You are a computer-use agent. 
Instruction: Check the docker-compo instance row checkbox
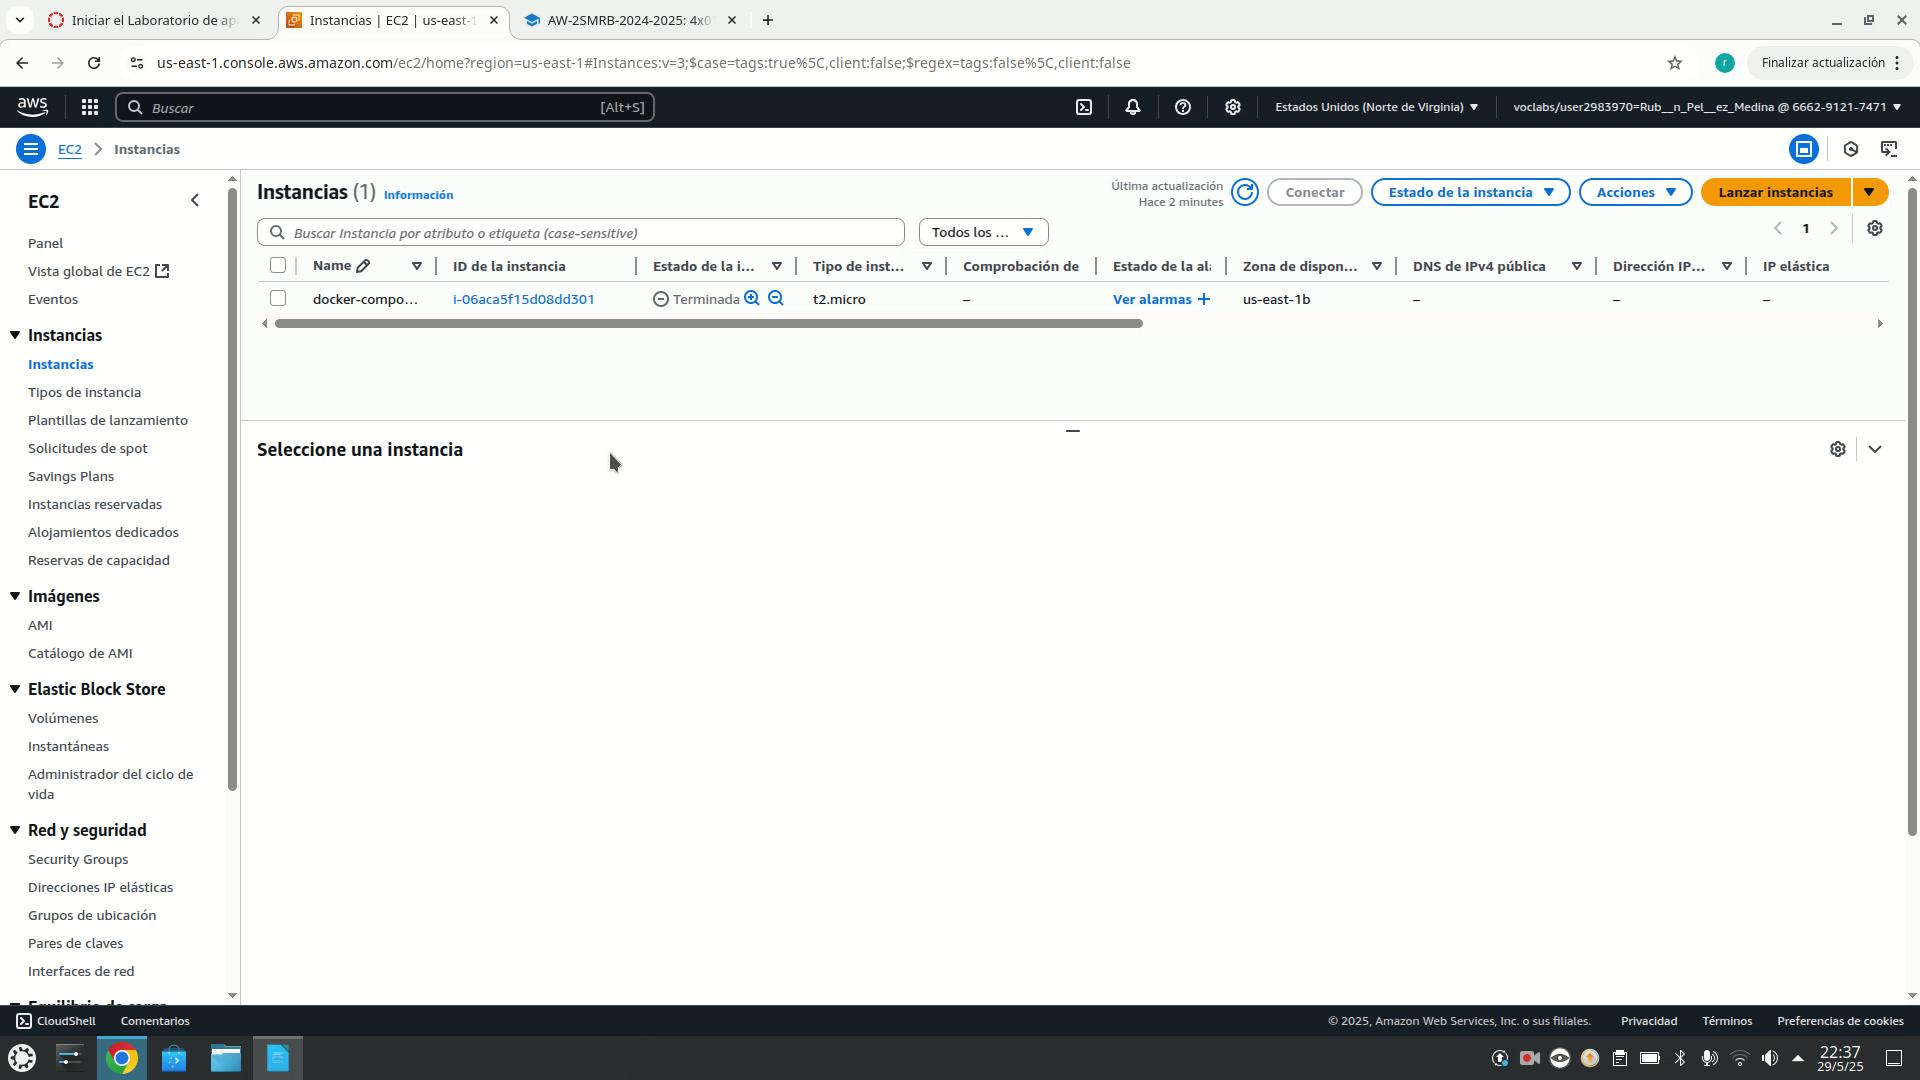(278, 298)
